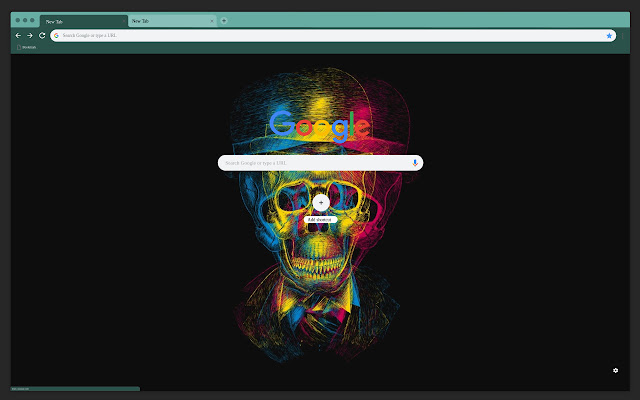The width and height of the screenshot is (640, 400).
Task: Click the Add shortcut label
Action: [x=320, y=220]
